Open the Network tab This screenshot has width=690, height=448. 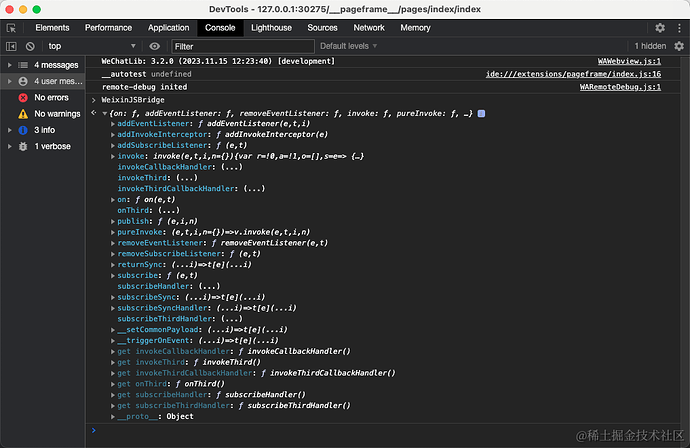[369, 28]
